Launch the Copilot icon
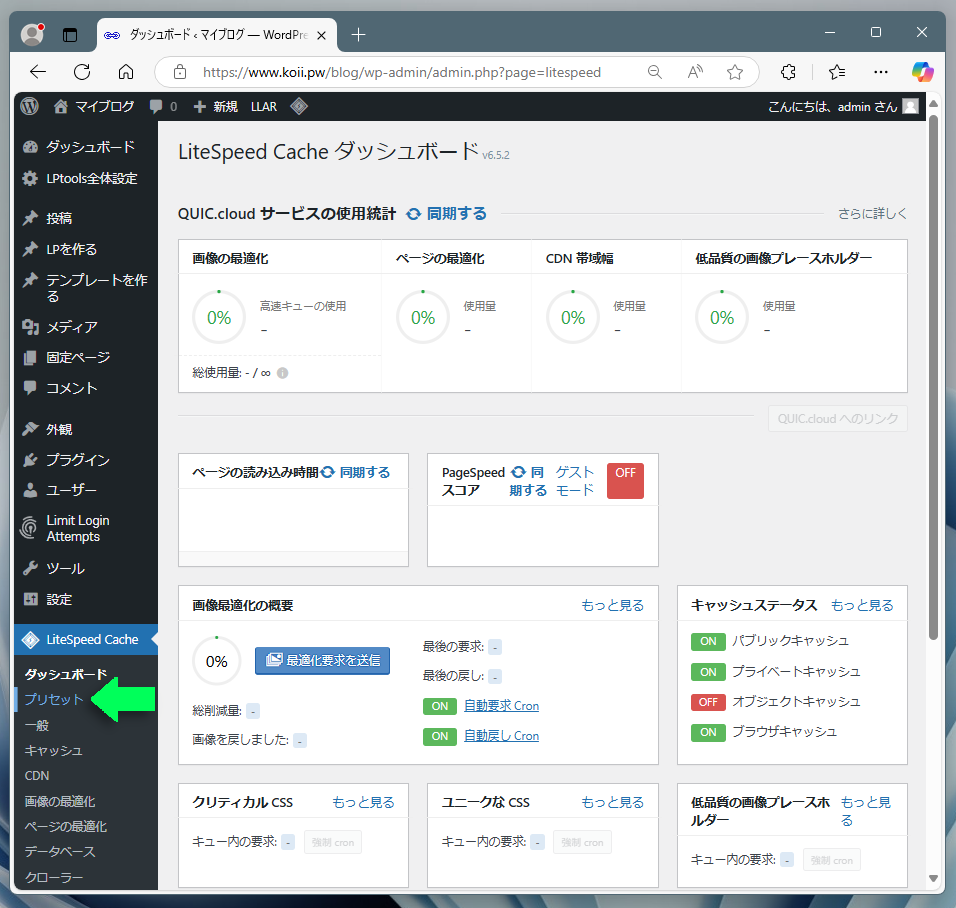The image size is (956, 908). coord(922,72)
